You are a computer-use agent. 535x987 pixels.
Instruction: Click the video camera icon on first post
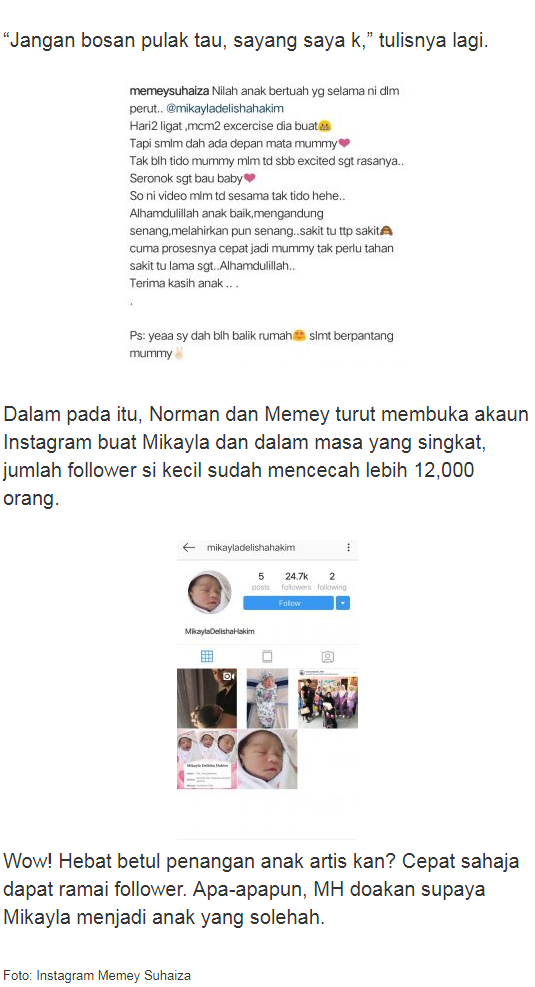(x=229, y=676)
